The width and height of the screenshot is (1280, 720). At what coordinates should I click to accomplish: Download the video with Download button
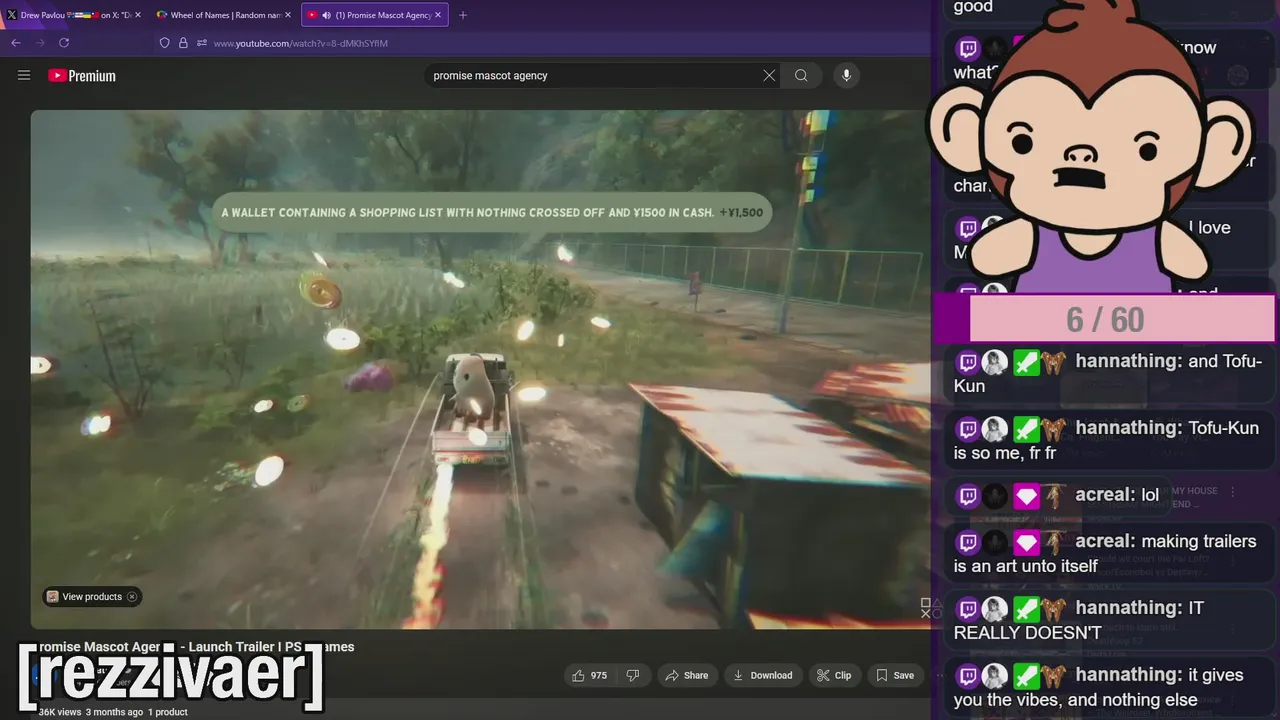coord(763,676)
